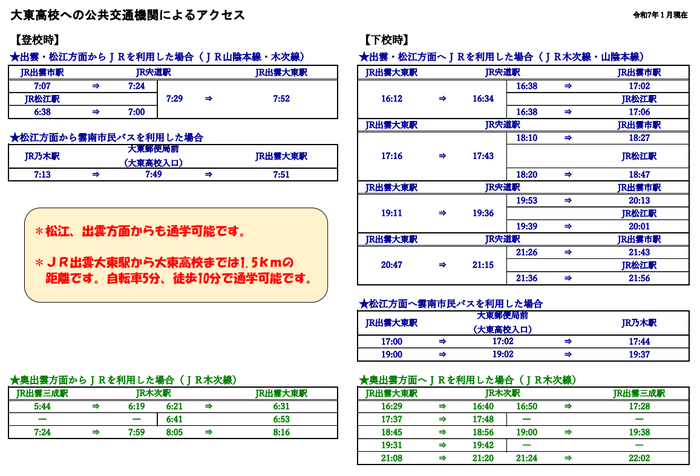
Task: Click the 【登校時】 section label
Action: pyautogui.click(x=36, y=40)
